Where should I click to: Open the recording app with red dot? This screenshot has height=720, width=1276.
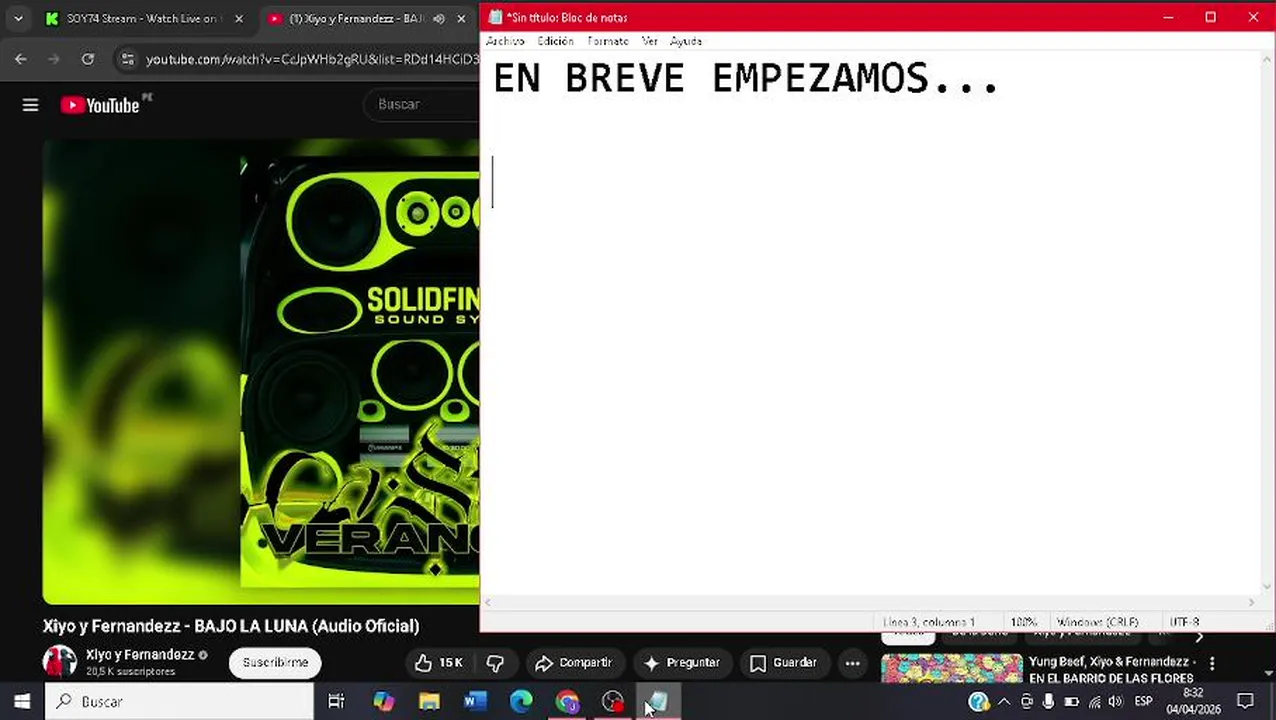click(x=613, y=701)
